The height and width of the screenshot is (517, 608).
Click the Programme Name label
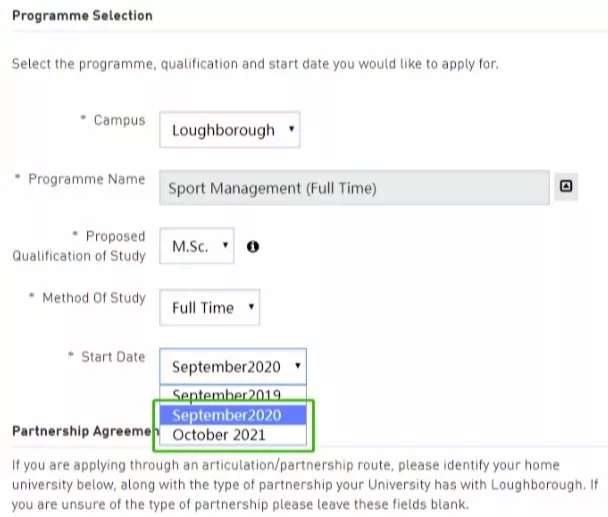(86, 179)
